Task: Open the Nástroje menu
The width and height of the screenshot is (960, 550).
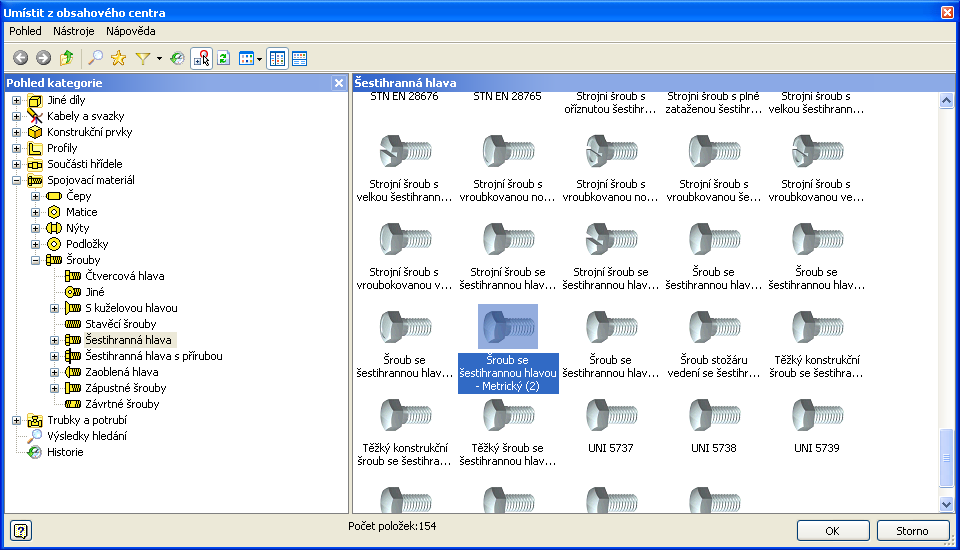Action: point(73,31)
